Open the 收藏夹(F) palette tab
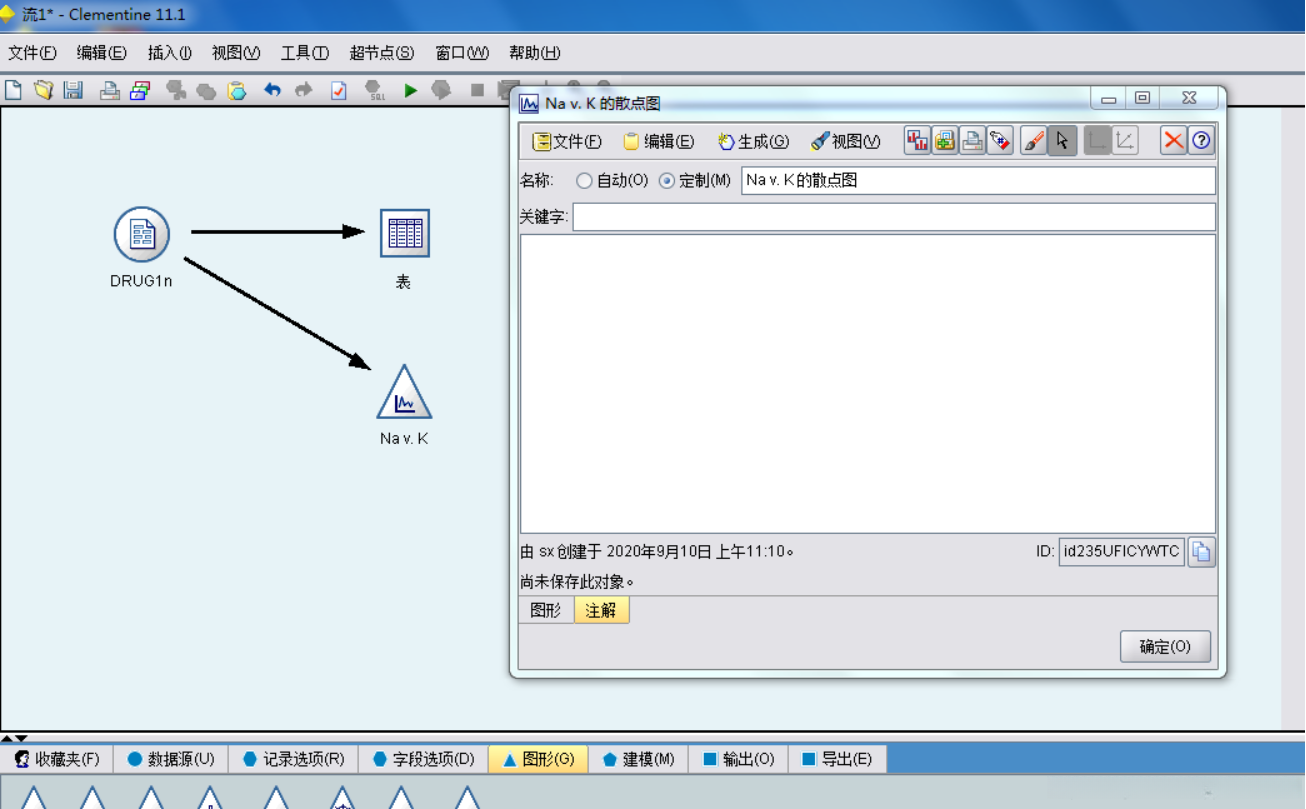Image resolution: width=1306 pixels, height=809 pixels. (x=57, y=759)
